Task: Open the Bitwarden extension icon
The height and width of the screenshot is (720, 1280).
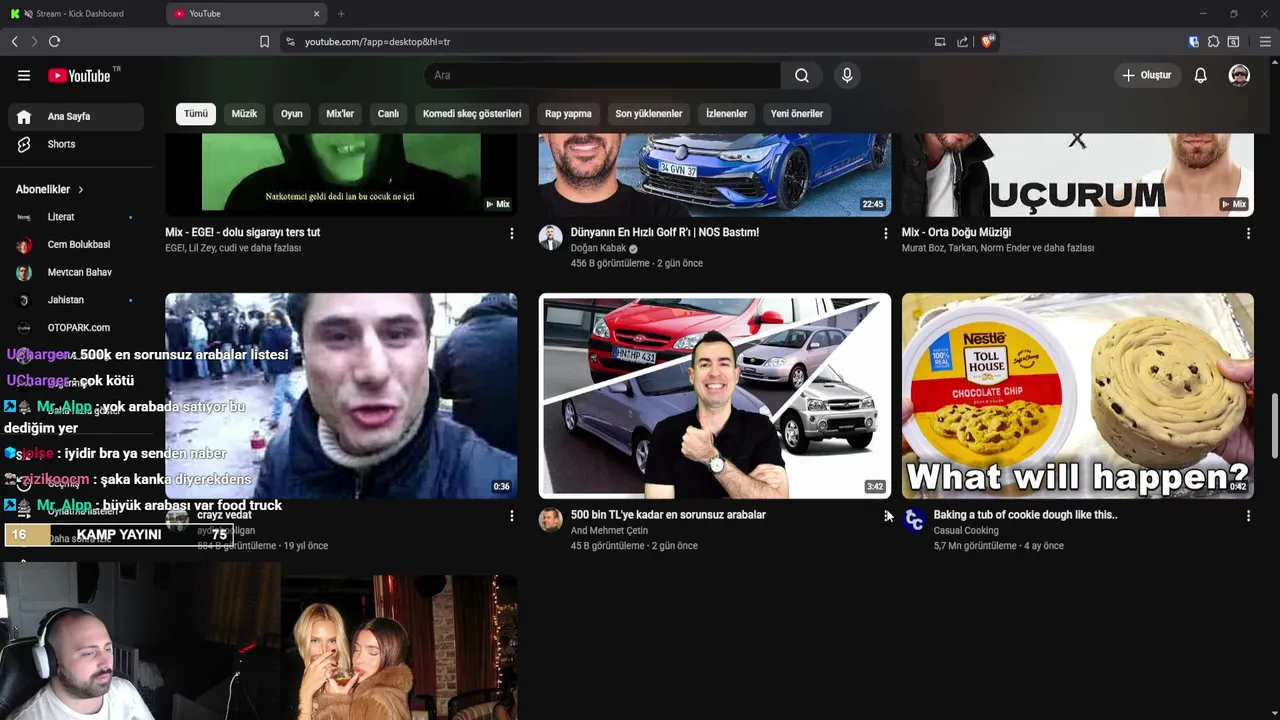Action: (1193, 42)
